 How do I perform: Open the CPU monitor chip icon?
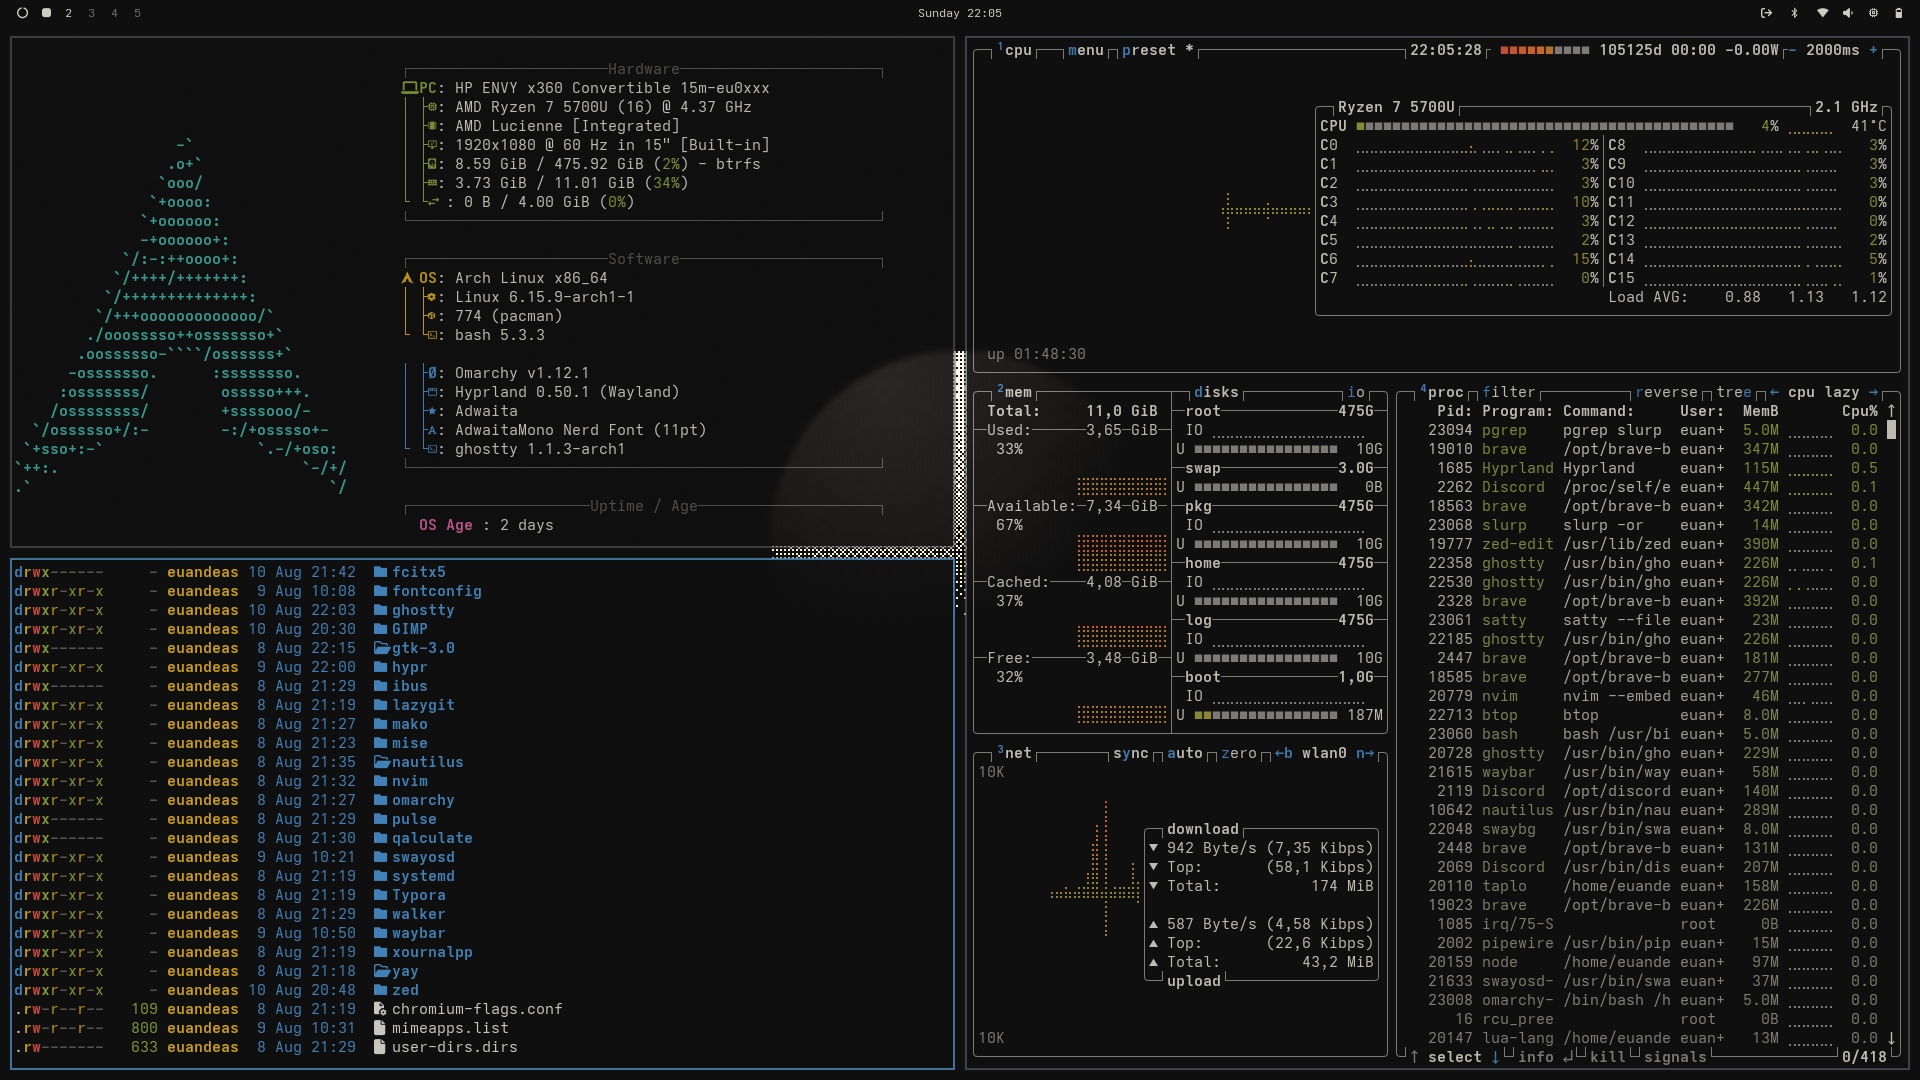pos(1873,13)
